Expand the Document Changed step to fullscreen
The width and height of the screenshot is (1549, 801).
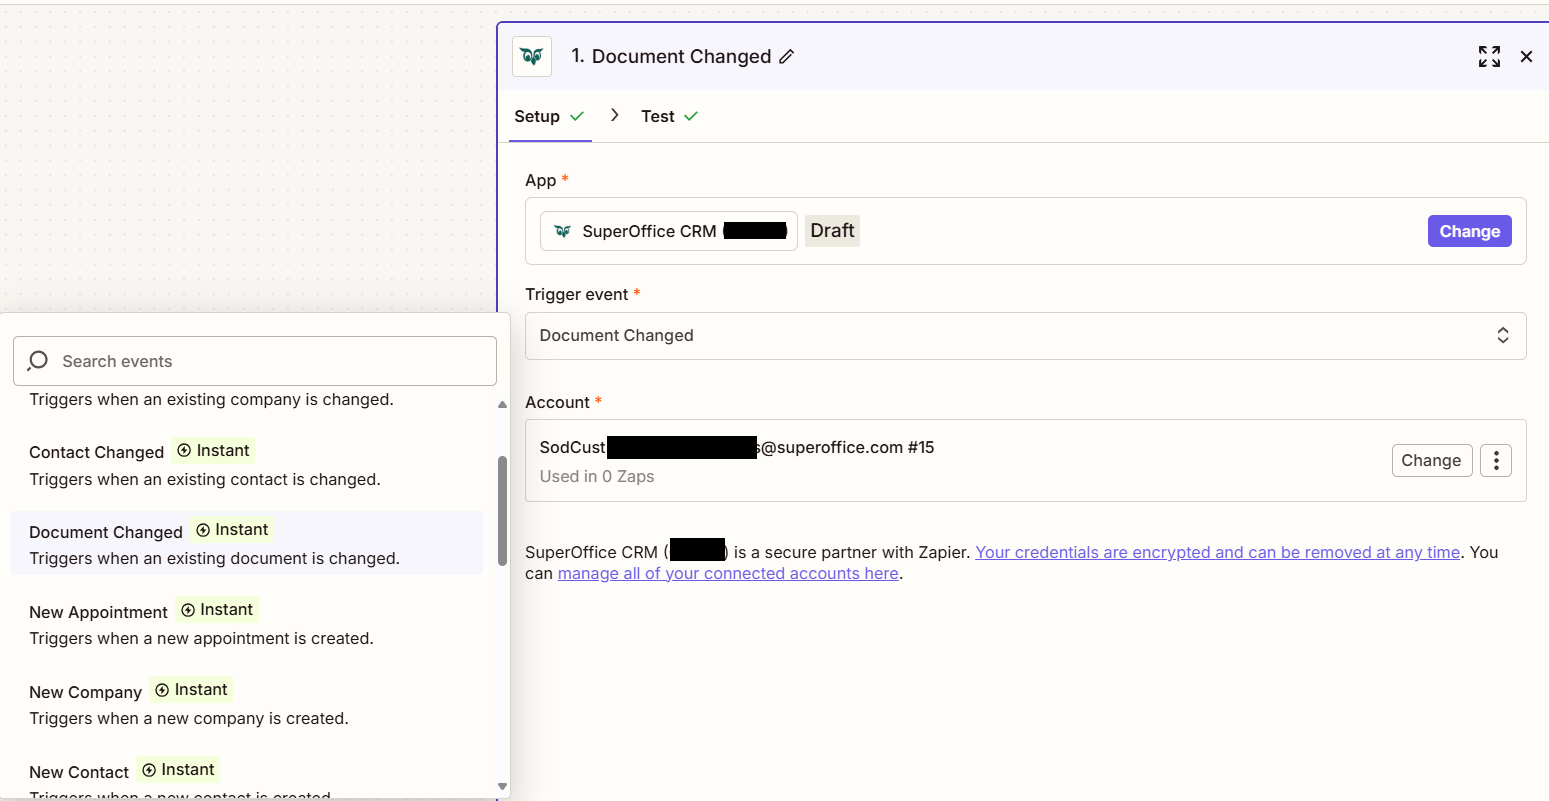(x=1489, y=57)
